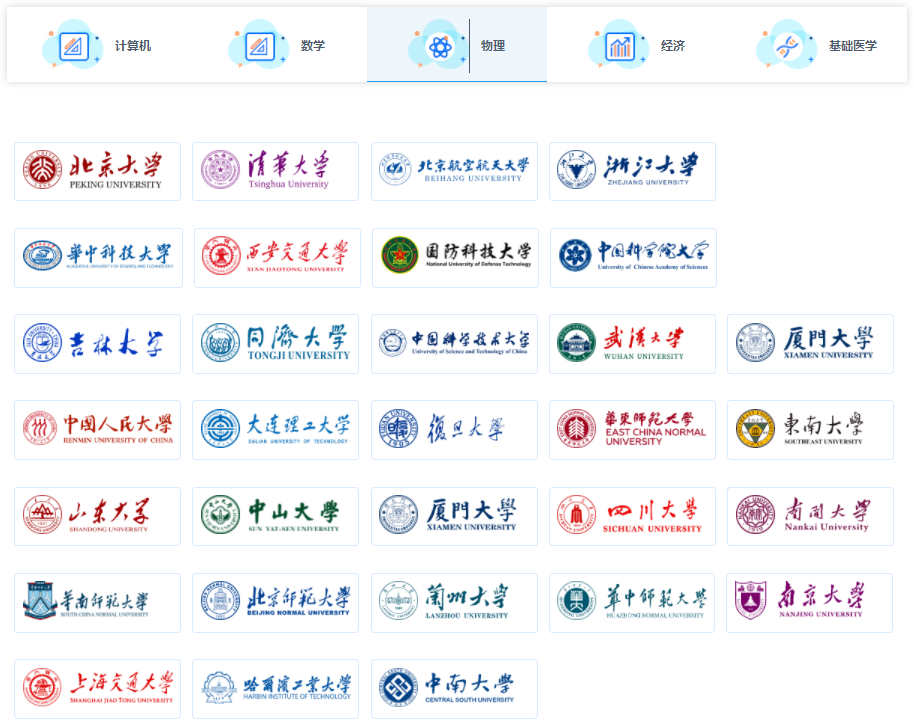Select the Tongji University card

click(275, 344)
